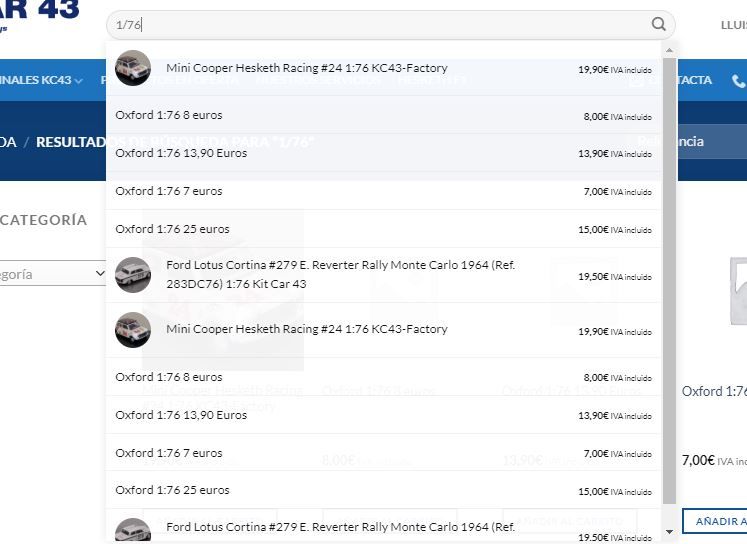Select second Oxford 1:76 25 euros suggestion
Image resolution: width=747 pixels, height=544 pixels.
[384, 490]
